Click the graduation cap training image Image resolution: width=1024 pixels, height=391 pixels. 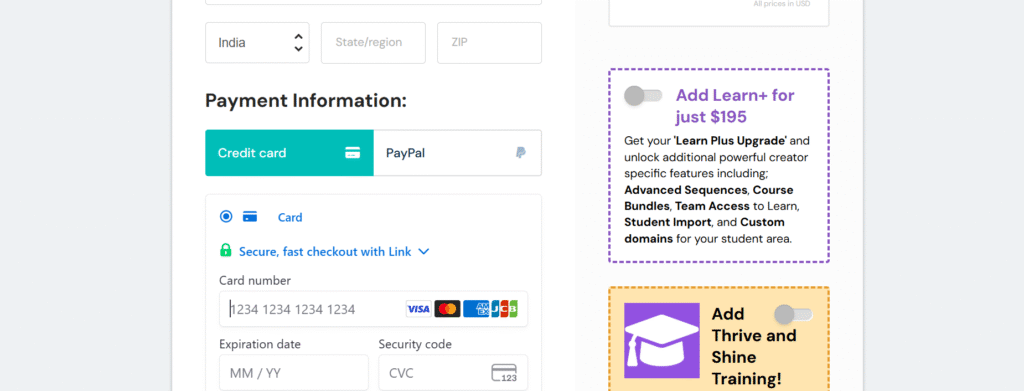pos(662,341)
